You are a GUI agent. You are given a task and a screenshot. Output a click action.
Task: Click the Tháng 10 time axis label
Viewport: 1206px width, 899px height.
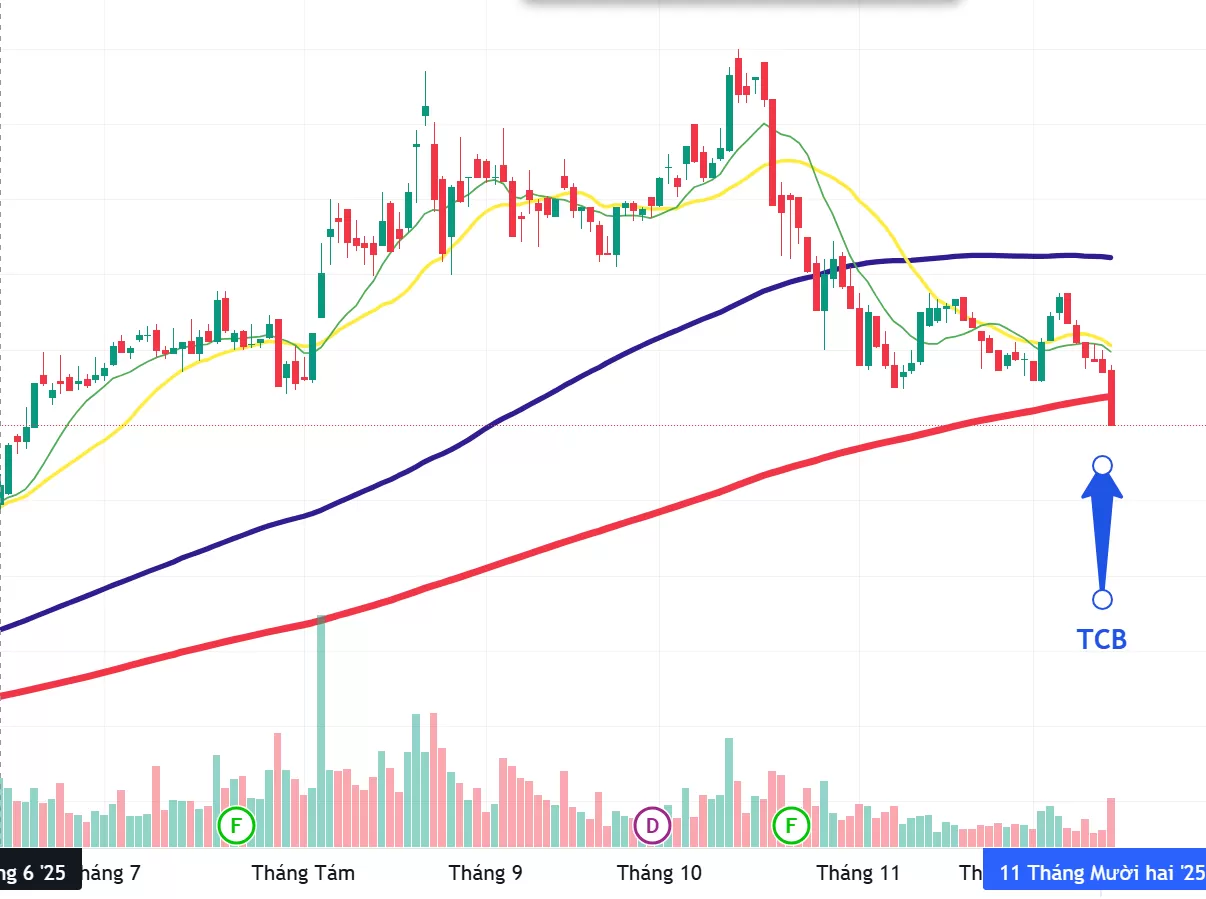(659, 873)
